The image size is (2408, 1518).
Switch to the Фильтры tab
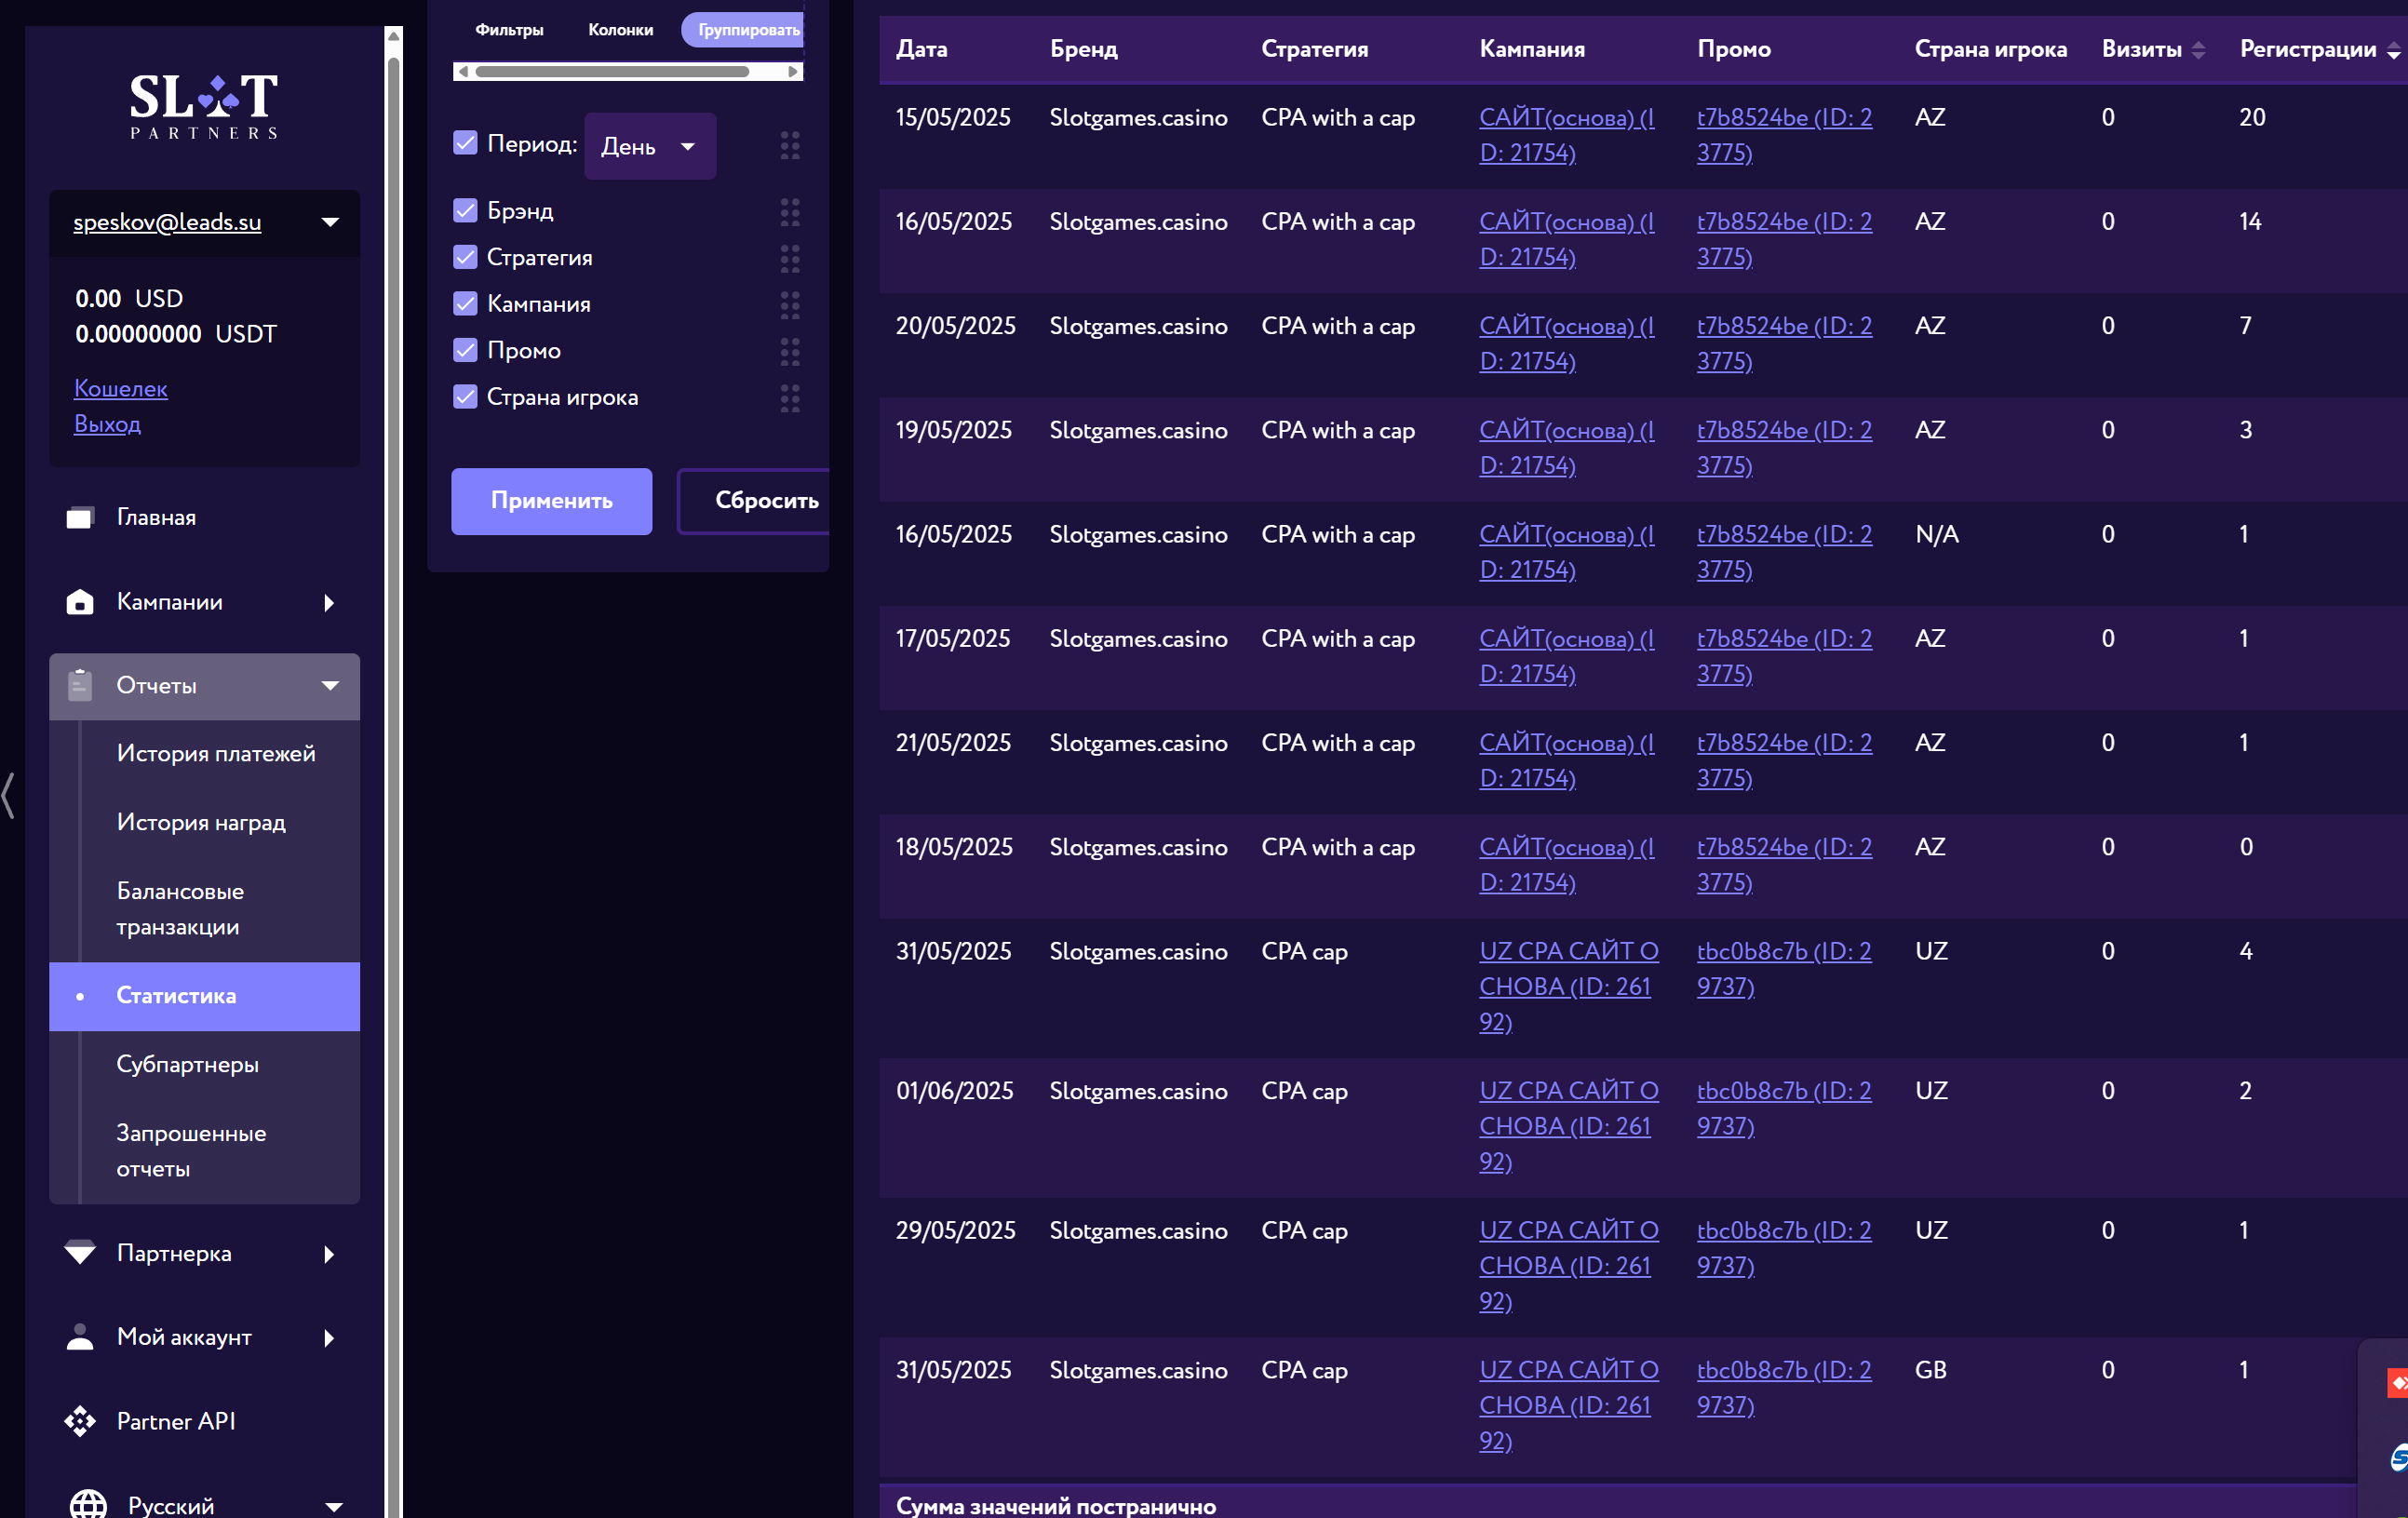tap(509, 30)
